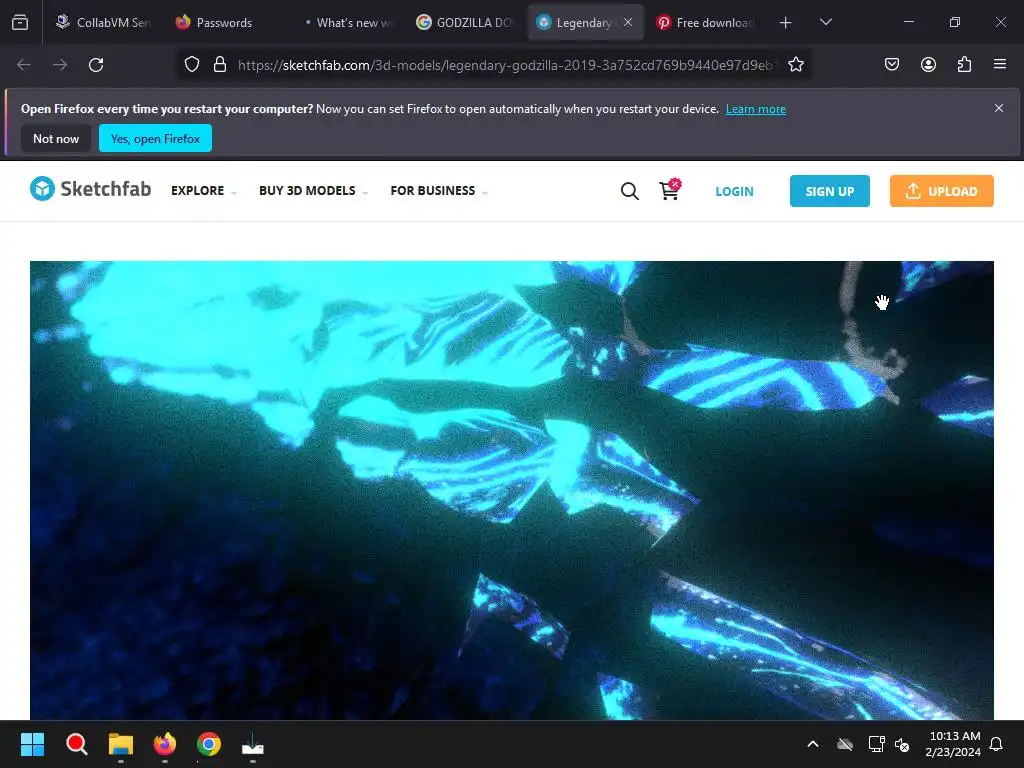The height and width of the screenshot is (768, 1024).
Task: Open File Explorer from taskbar
Action: click(x=121, y=744)
